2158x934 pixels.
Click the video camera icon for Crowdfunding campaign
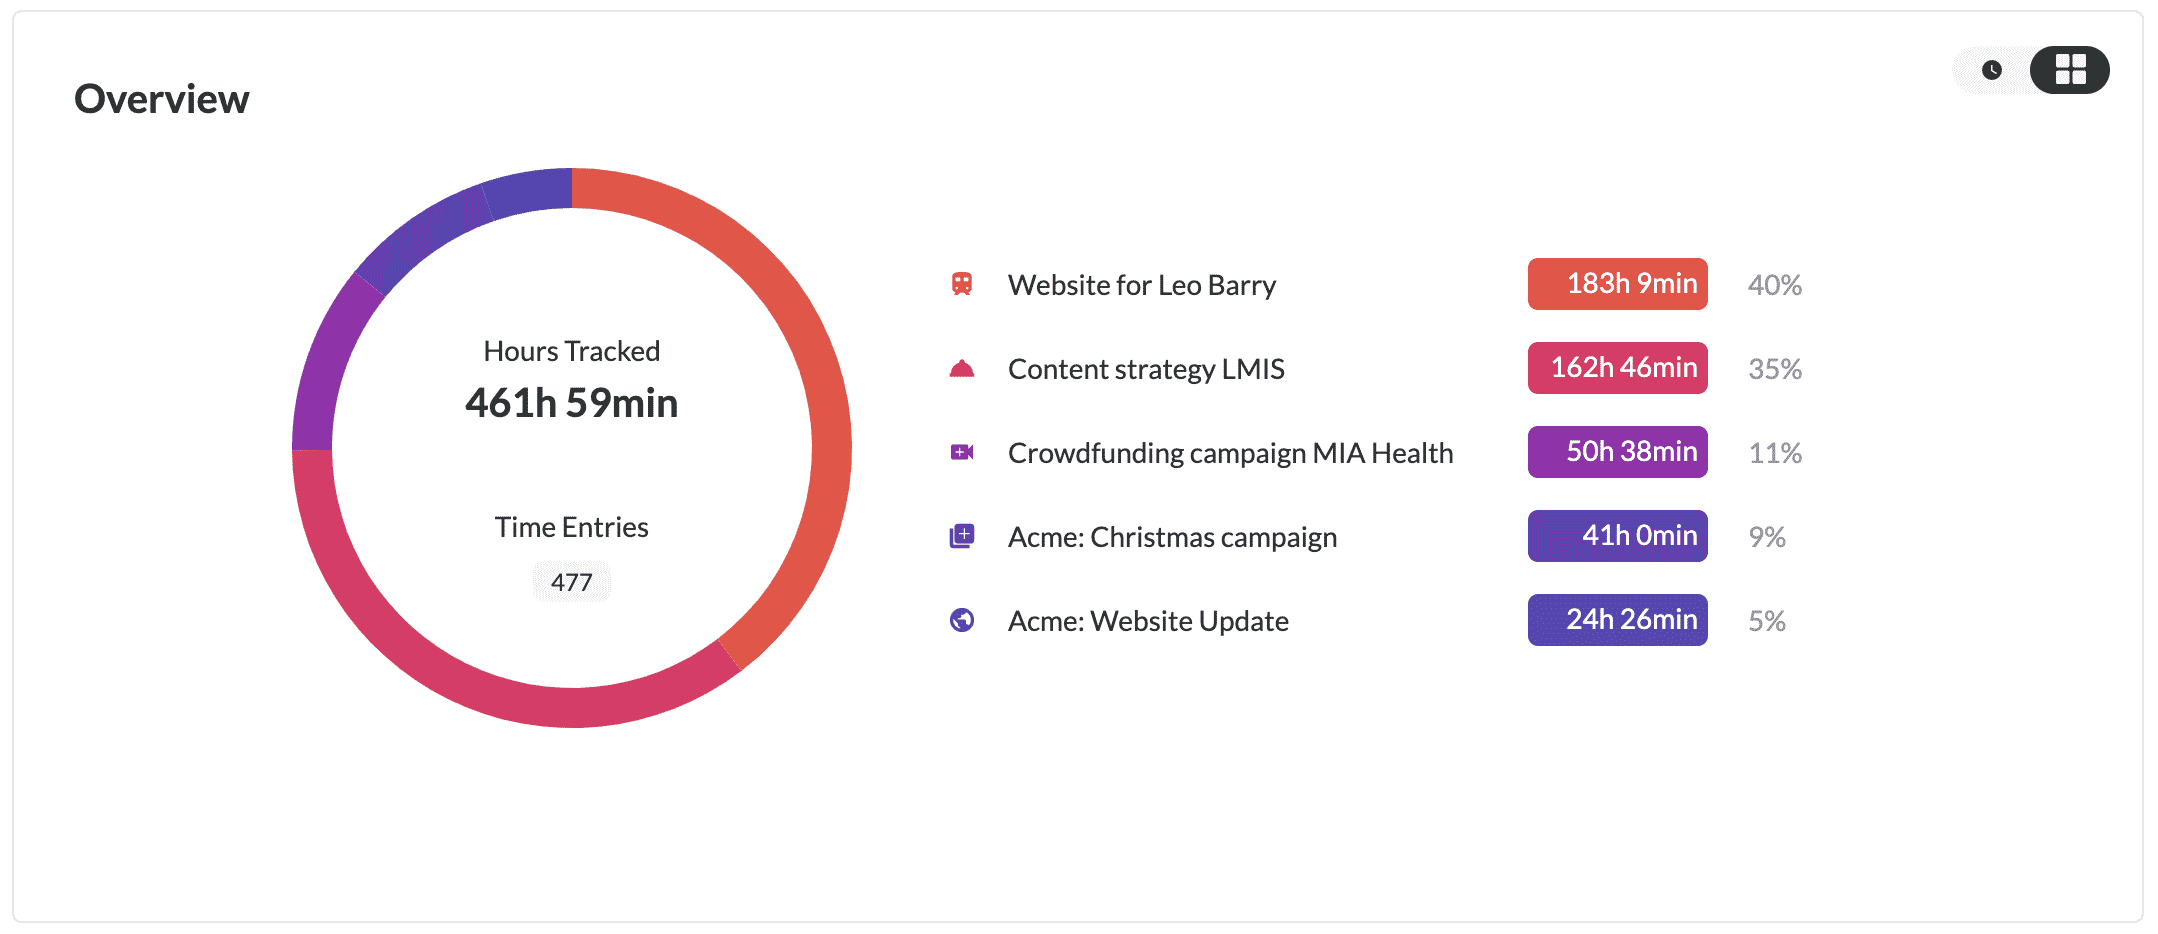[x=961, y=453]
